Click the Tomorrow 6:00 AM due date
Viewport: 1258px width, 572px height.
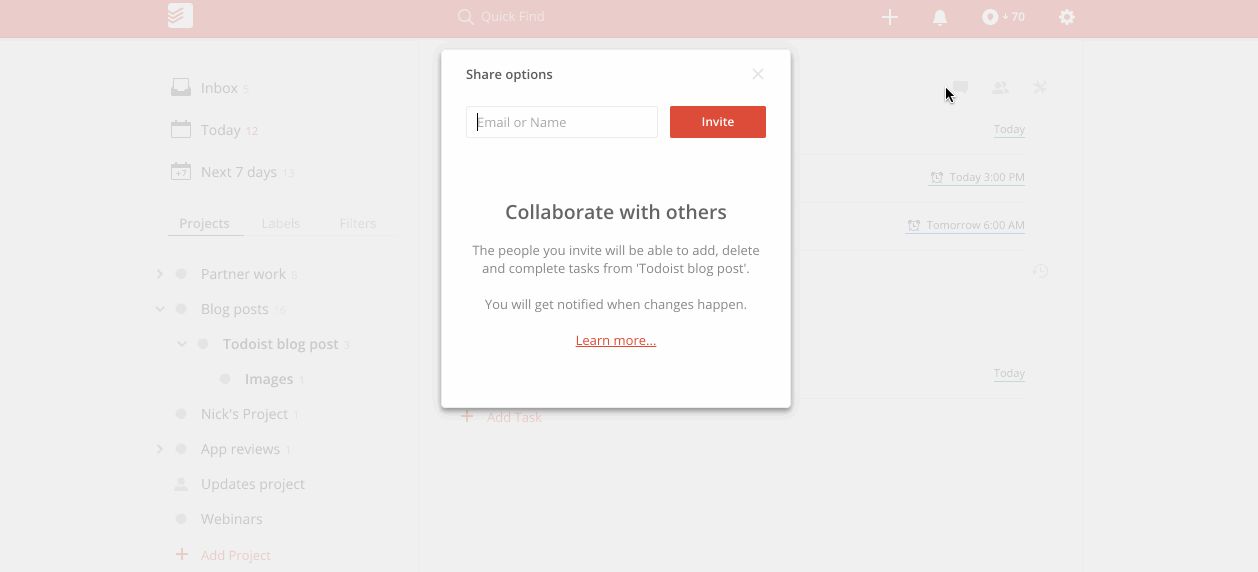pos(975,225)
